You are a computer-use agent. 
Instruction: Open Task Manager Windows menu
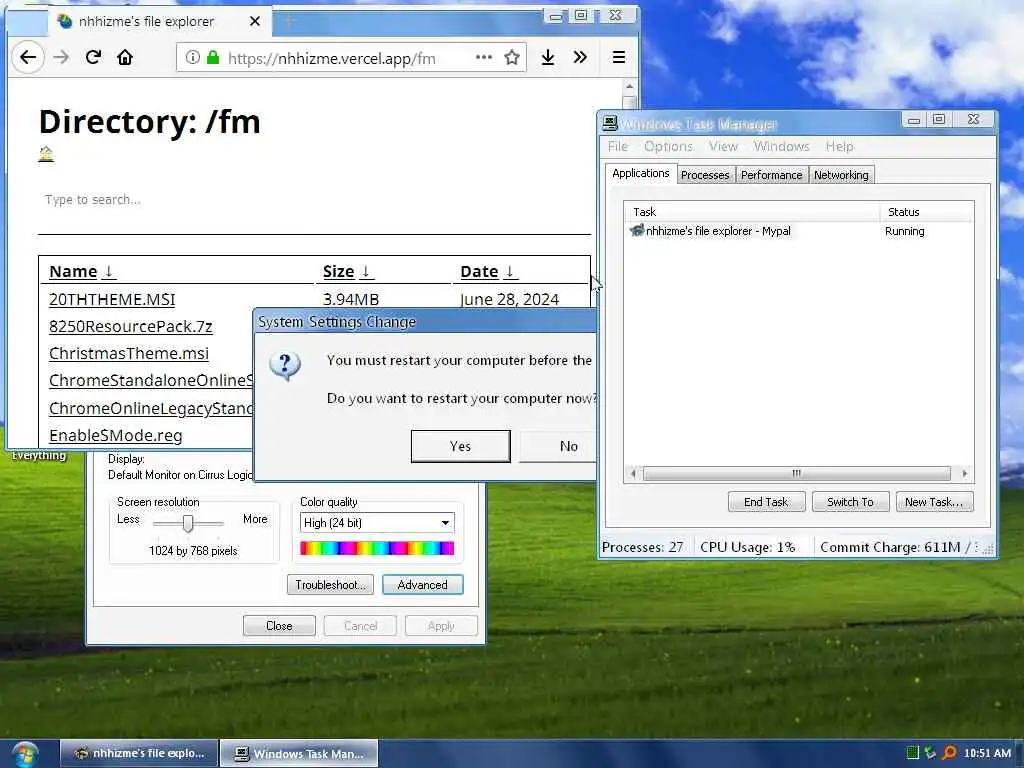(781, 146)
